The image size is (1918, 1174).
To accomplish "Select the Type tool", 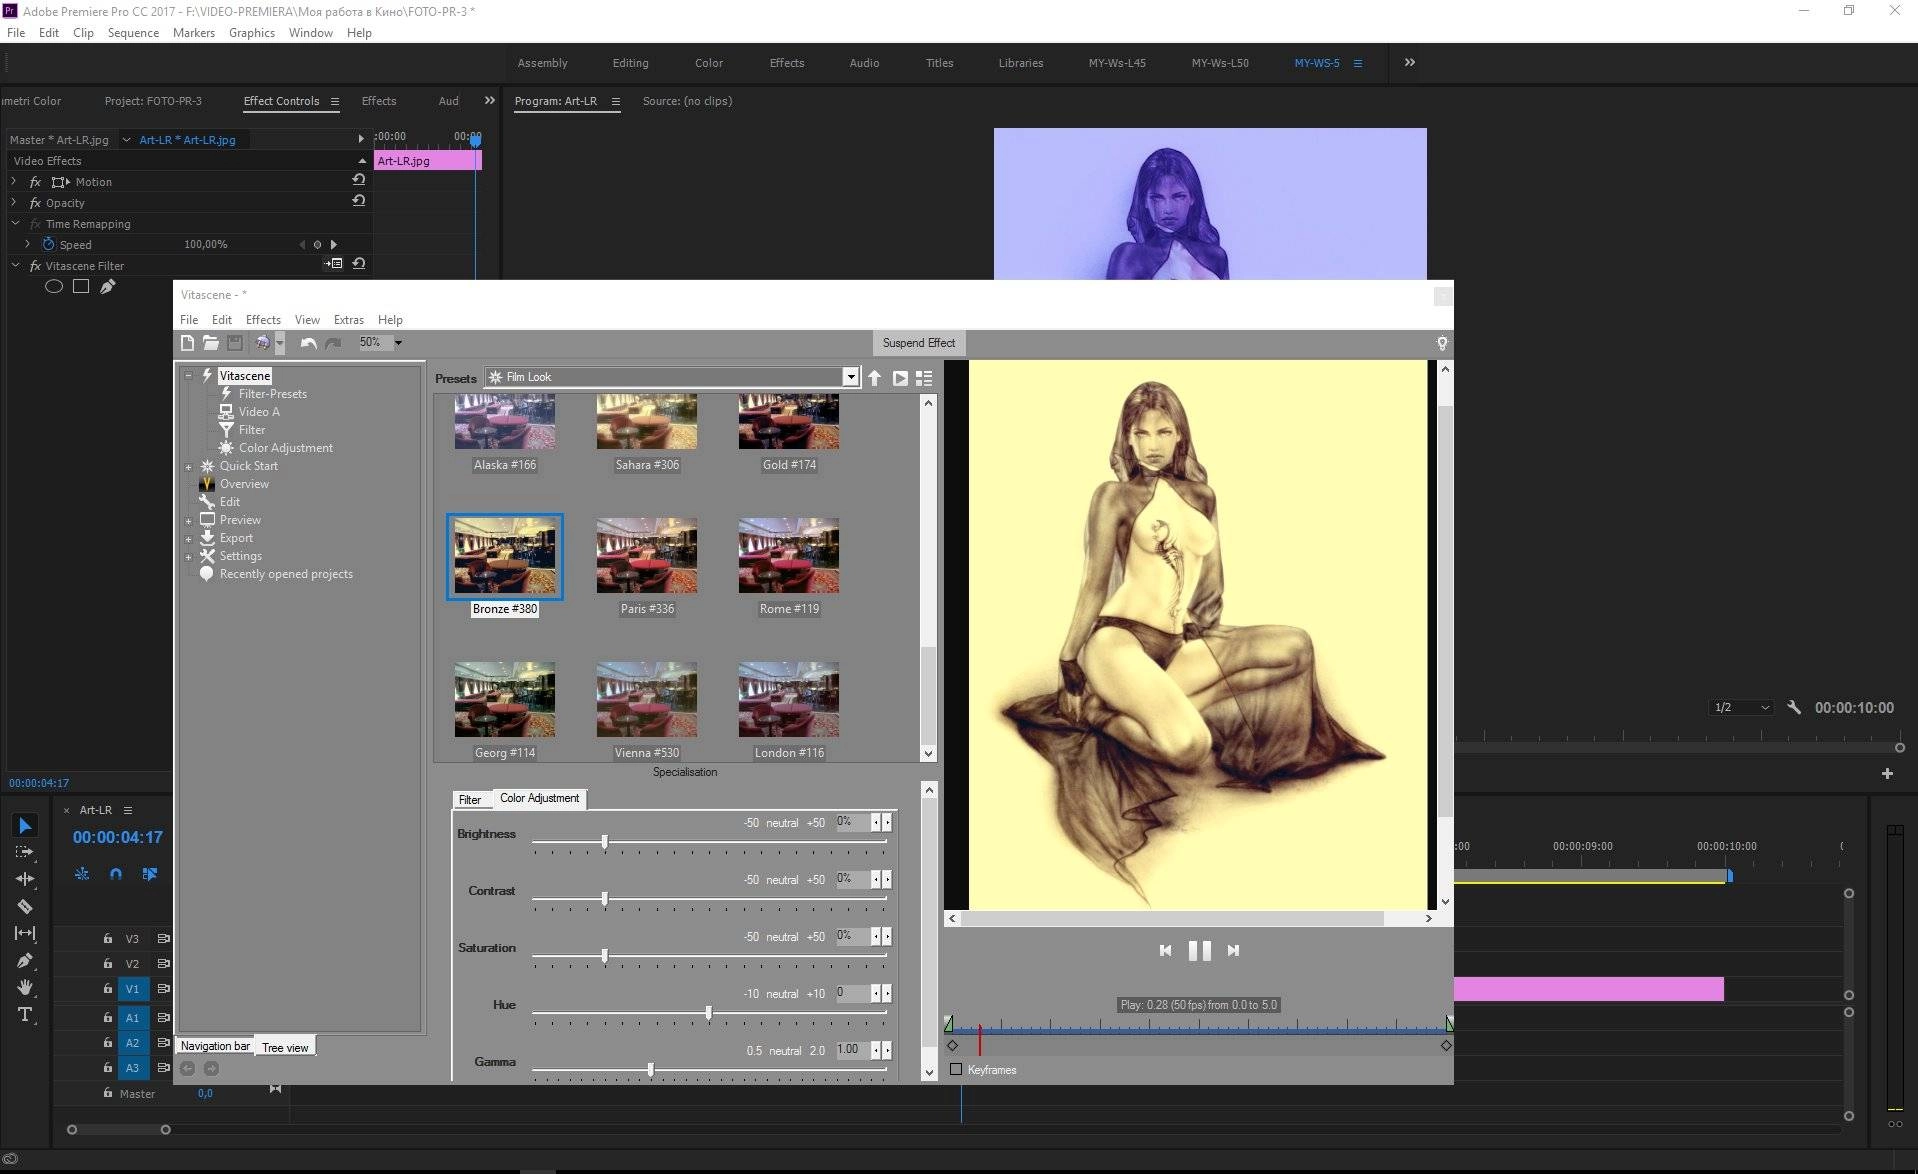I will [x=25, y=1015].
